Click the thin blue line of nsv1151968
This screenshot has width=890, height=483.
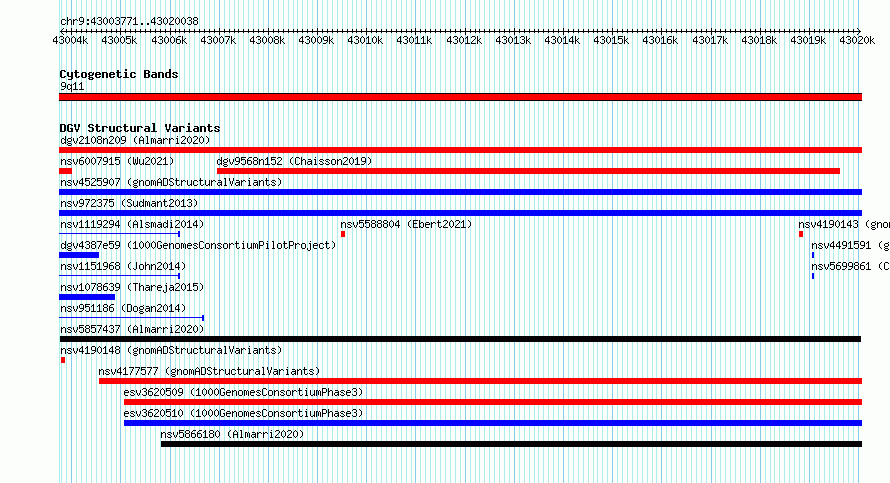pos(119,276)
